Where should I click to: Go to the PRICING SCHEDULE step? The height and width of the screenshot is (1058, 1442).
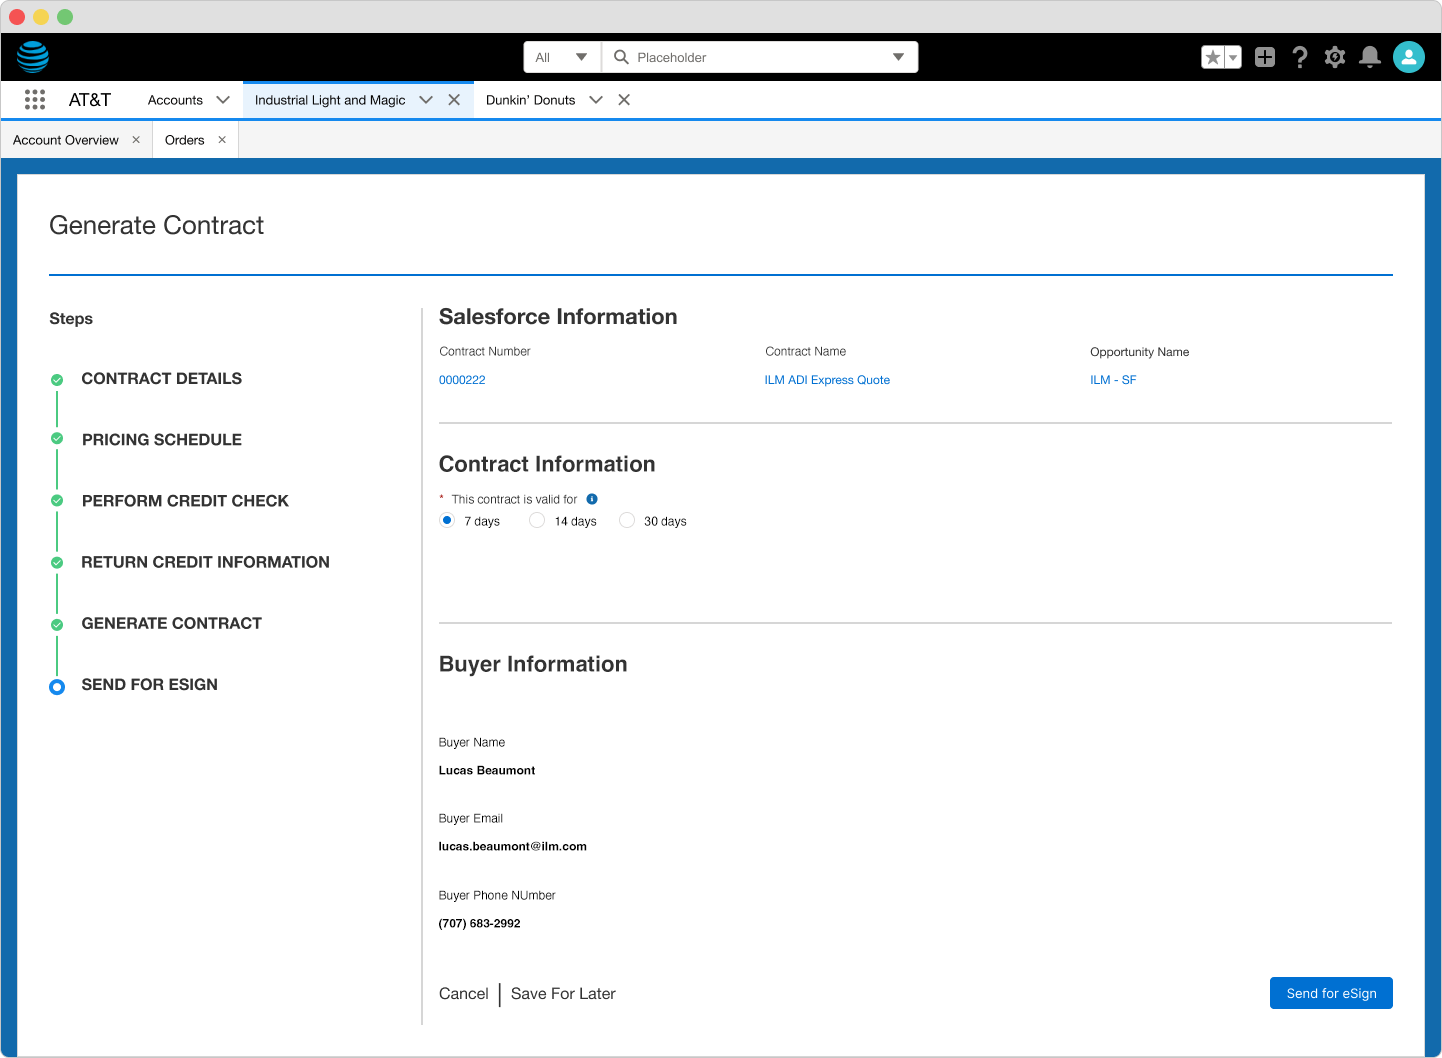(x=162, y=440)
